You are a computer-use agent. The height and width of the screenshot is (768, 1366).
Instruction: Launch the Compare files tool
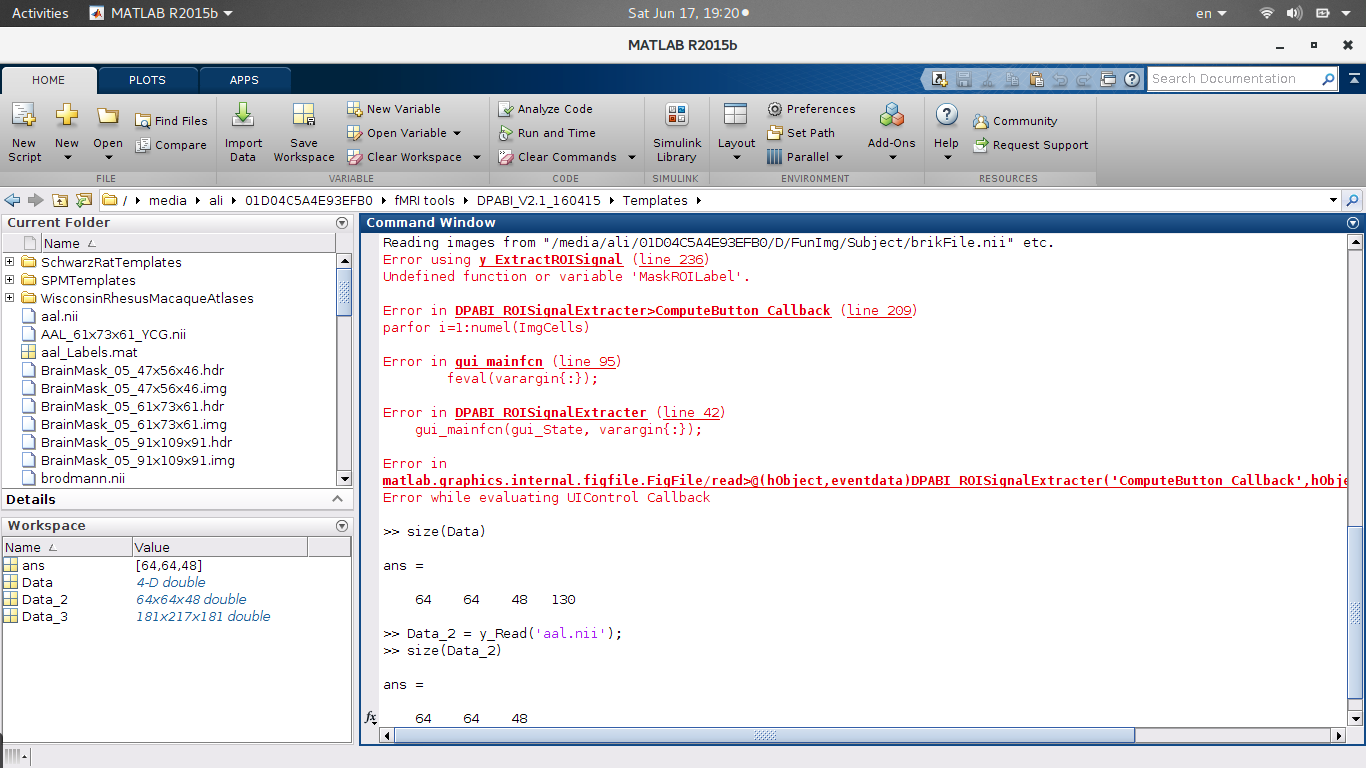[x=170, y=145]
